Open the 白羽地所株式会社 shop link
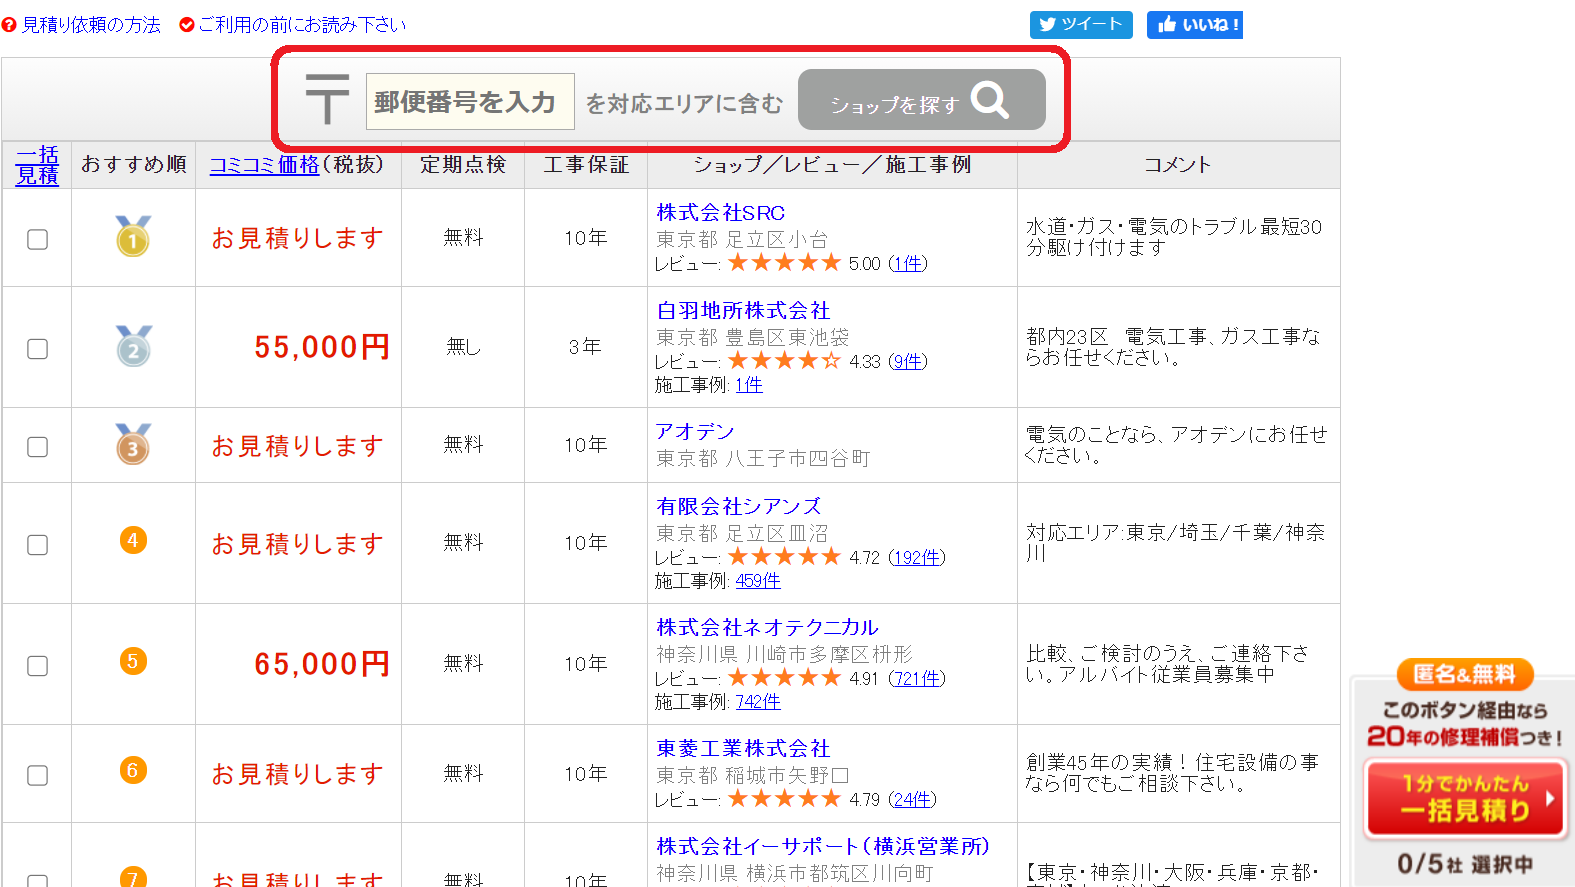The image size is (1575, 887). coord(743,311)
